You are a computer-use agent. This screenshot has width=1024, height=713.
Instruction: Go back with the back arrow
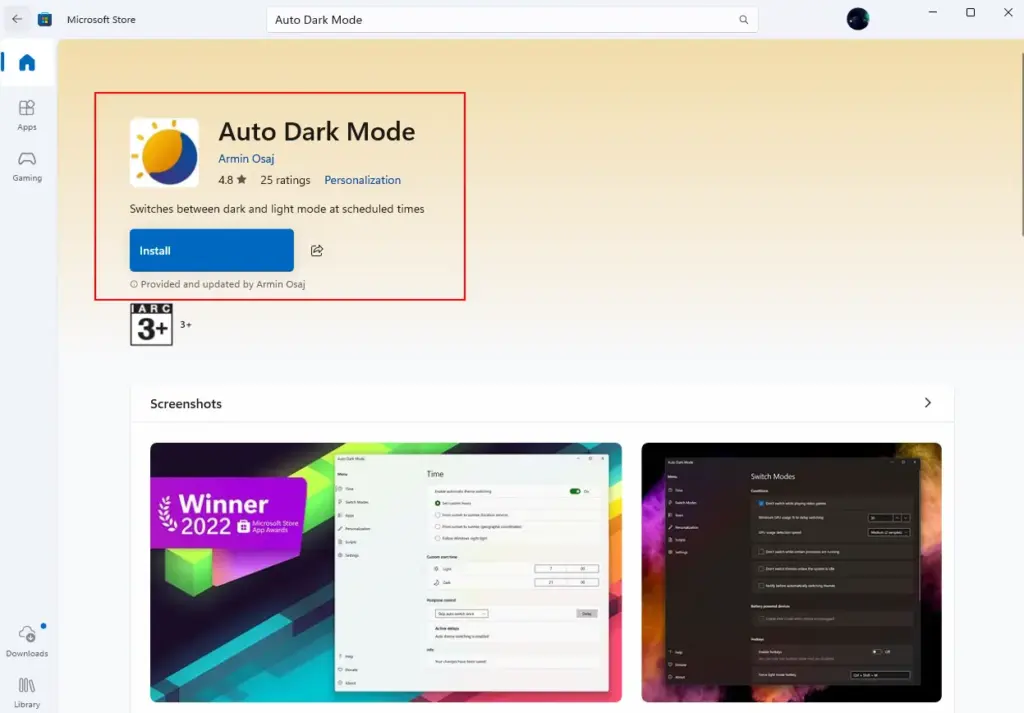17,19
